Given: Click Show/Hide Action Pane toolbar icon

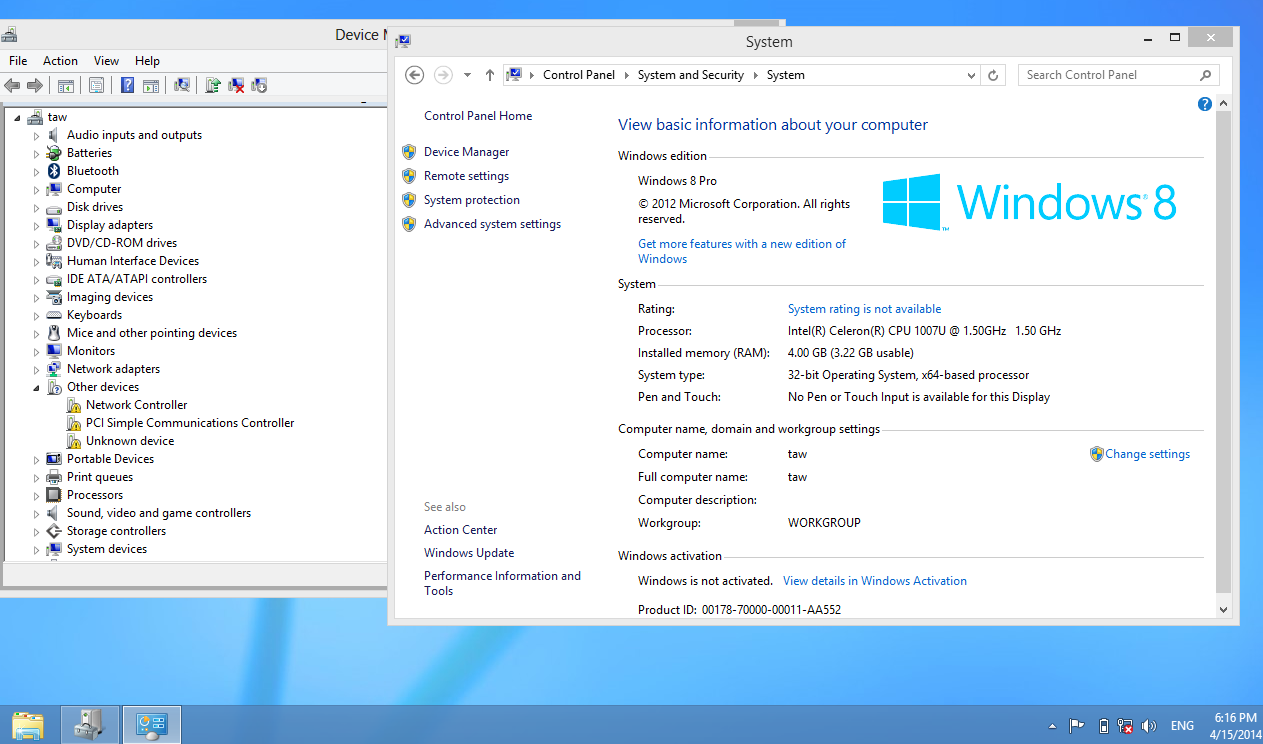Looking at the screenshot, I should [151, 86].
